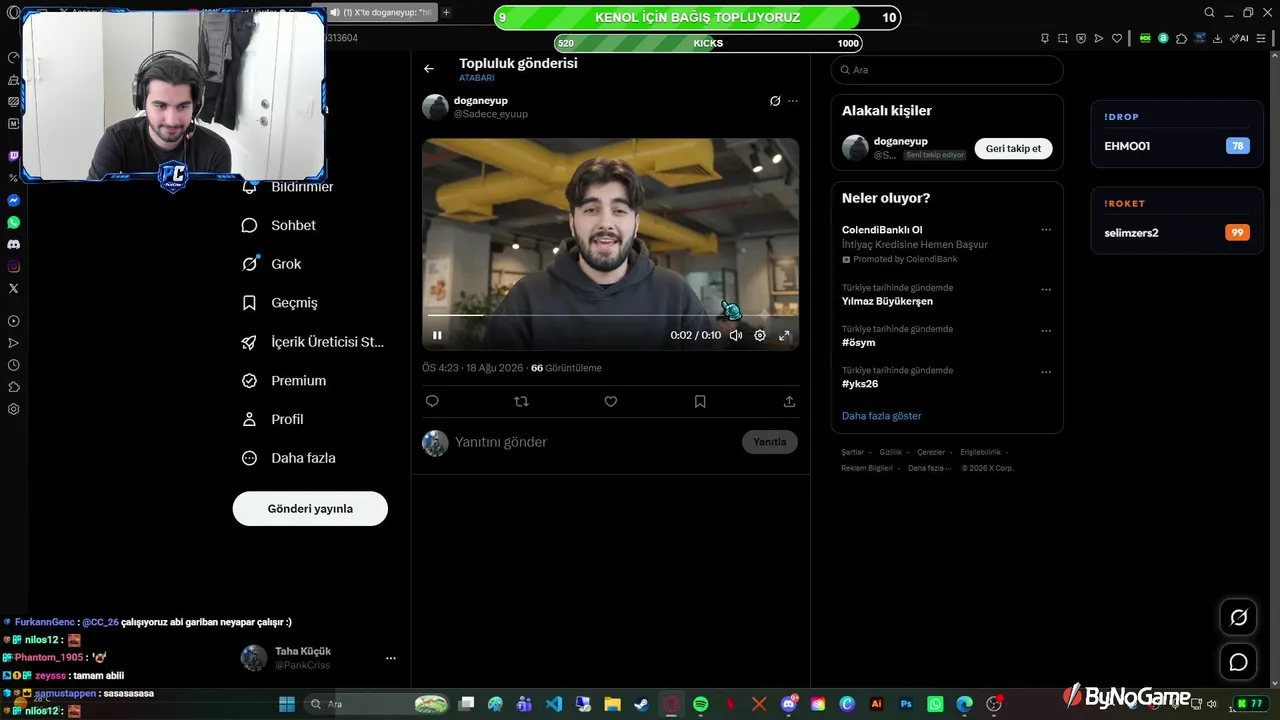Open Premium from the navigation menu
1280x720 pixels.
[285, 380]
